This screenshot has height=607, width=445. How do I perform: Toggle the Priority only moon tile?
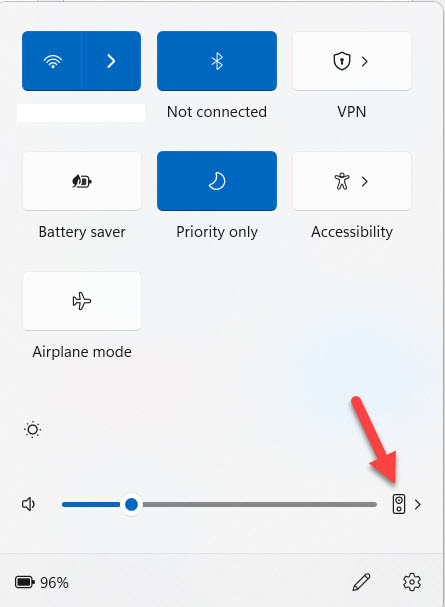coord(217,181)
